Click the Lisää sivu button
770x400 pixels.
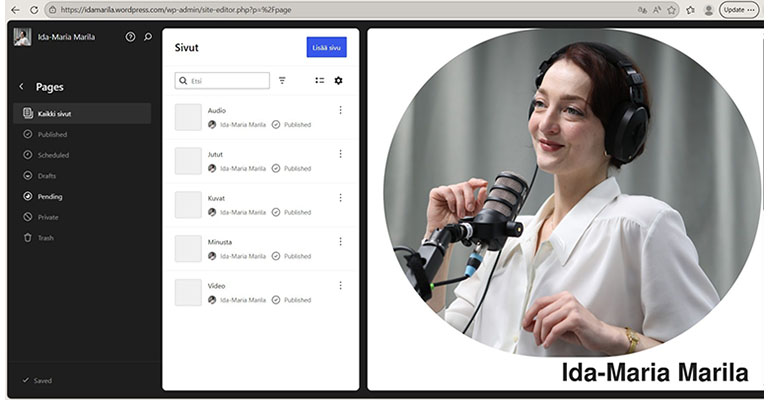pyautogui.click(x=326, y=48)
